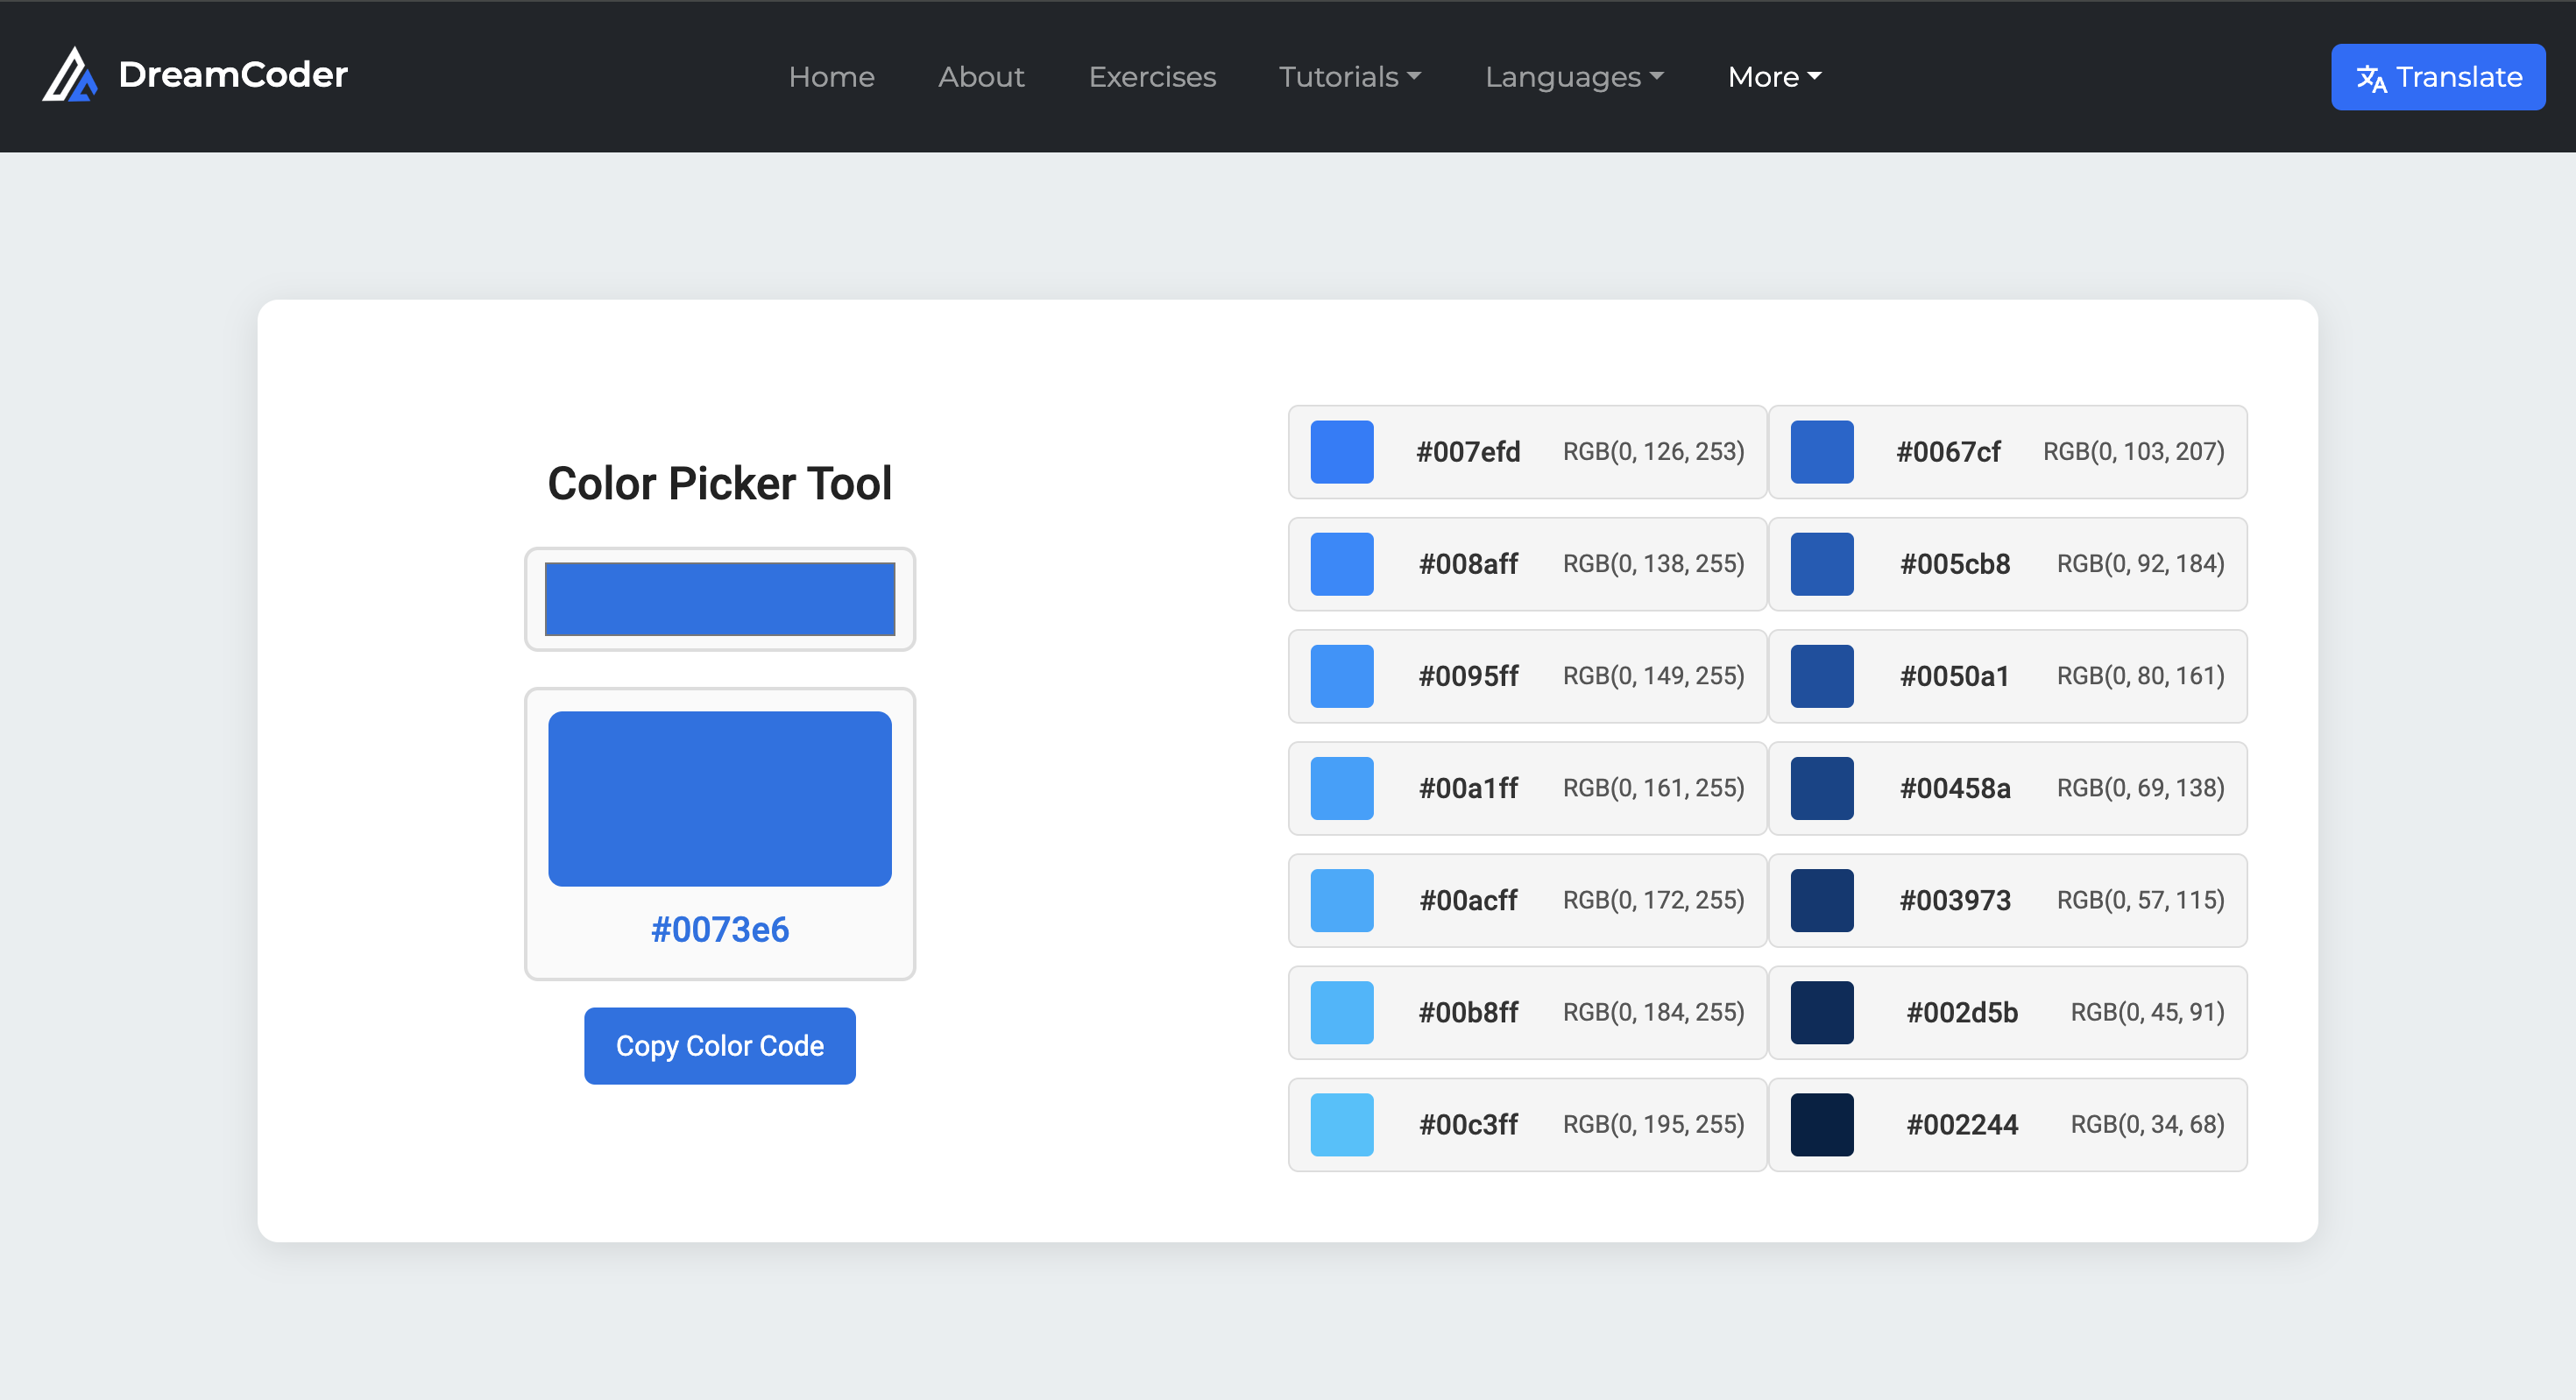Click the DreamCoder brand name text
This screenshot has width=2576, height=1400.
pyautogui.click(x=233, y=75)
